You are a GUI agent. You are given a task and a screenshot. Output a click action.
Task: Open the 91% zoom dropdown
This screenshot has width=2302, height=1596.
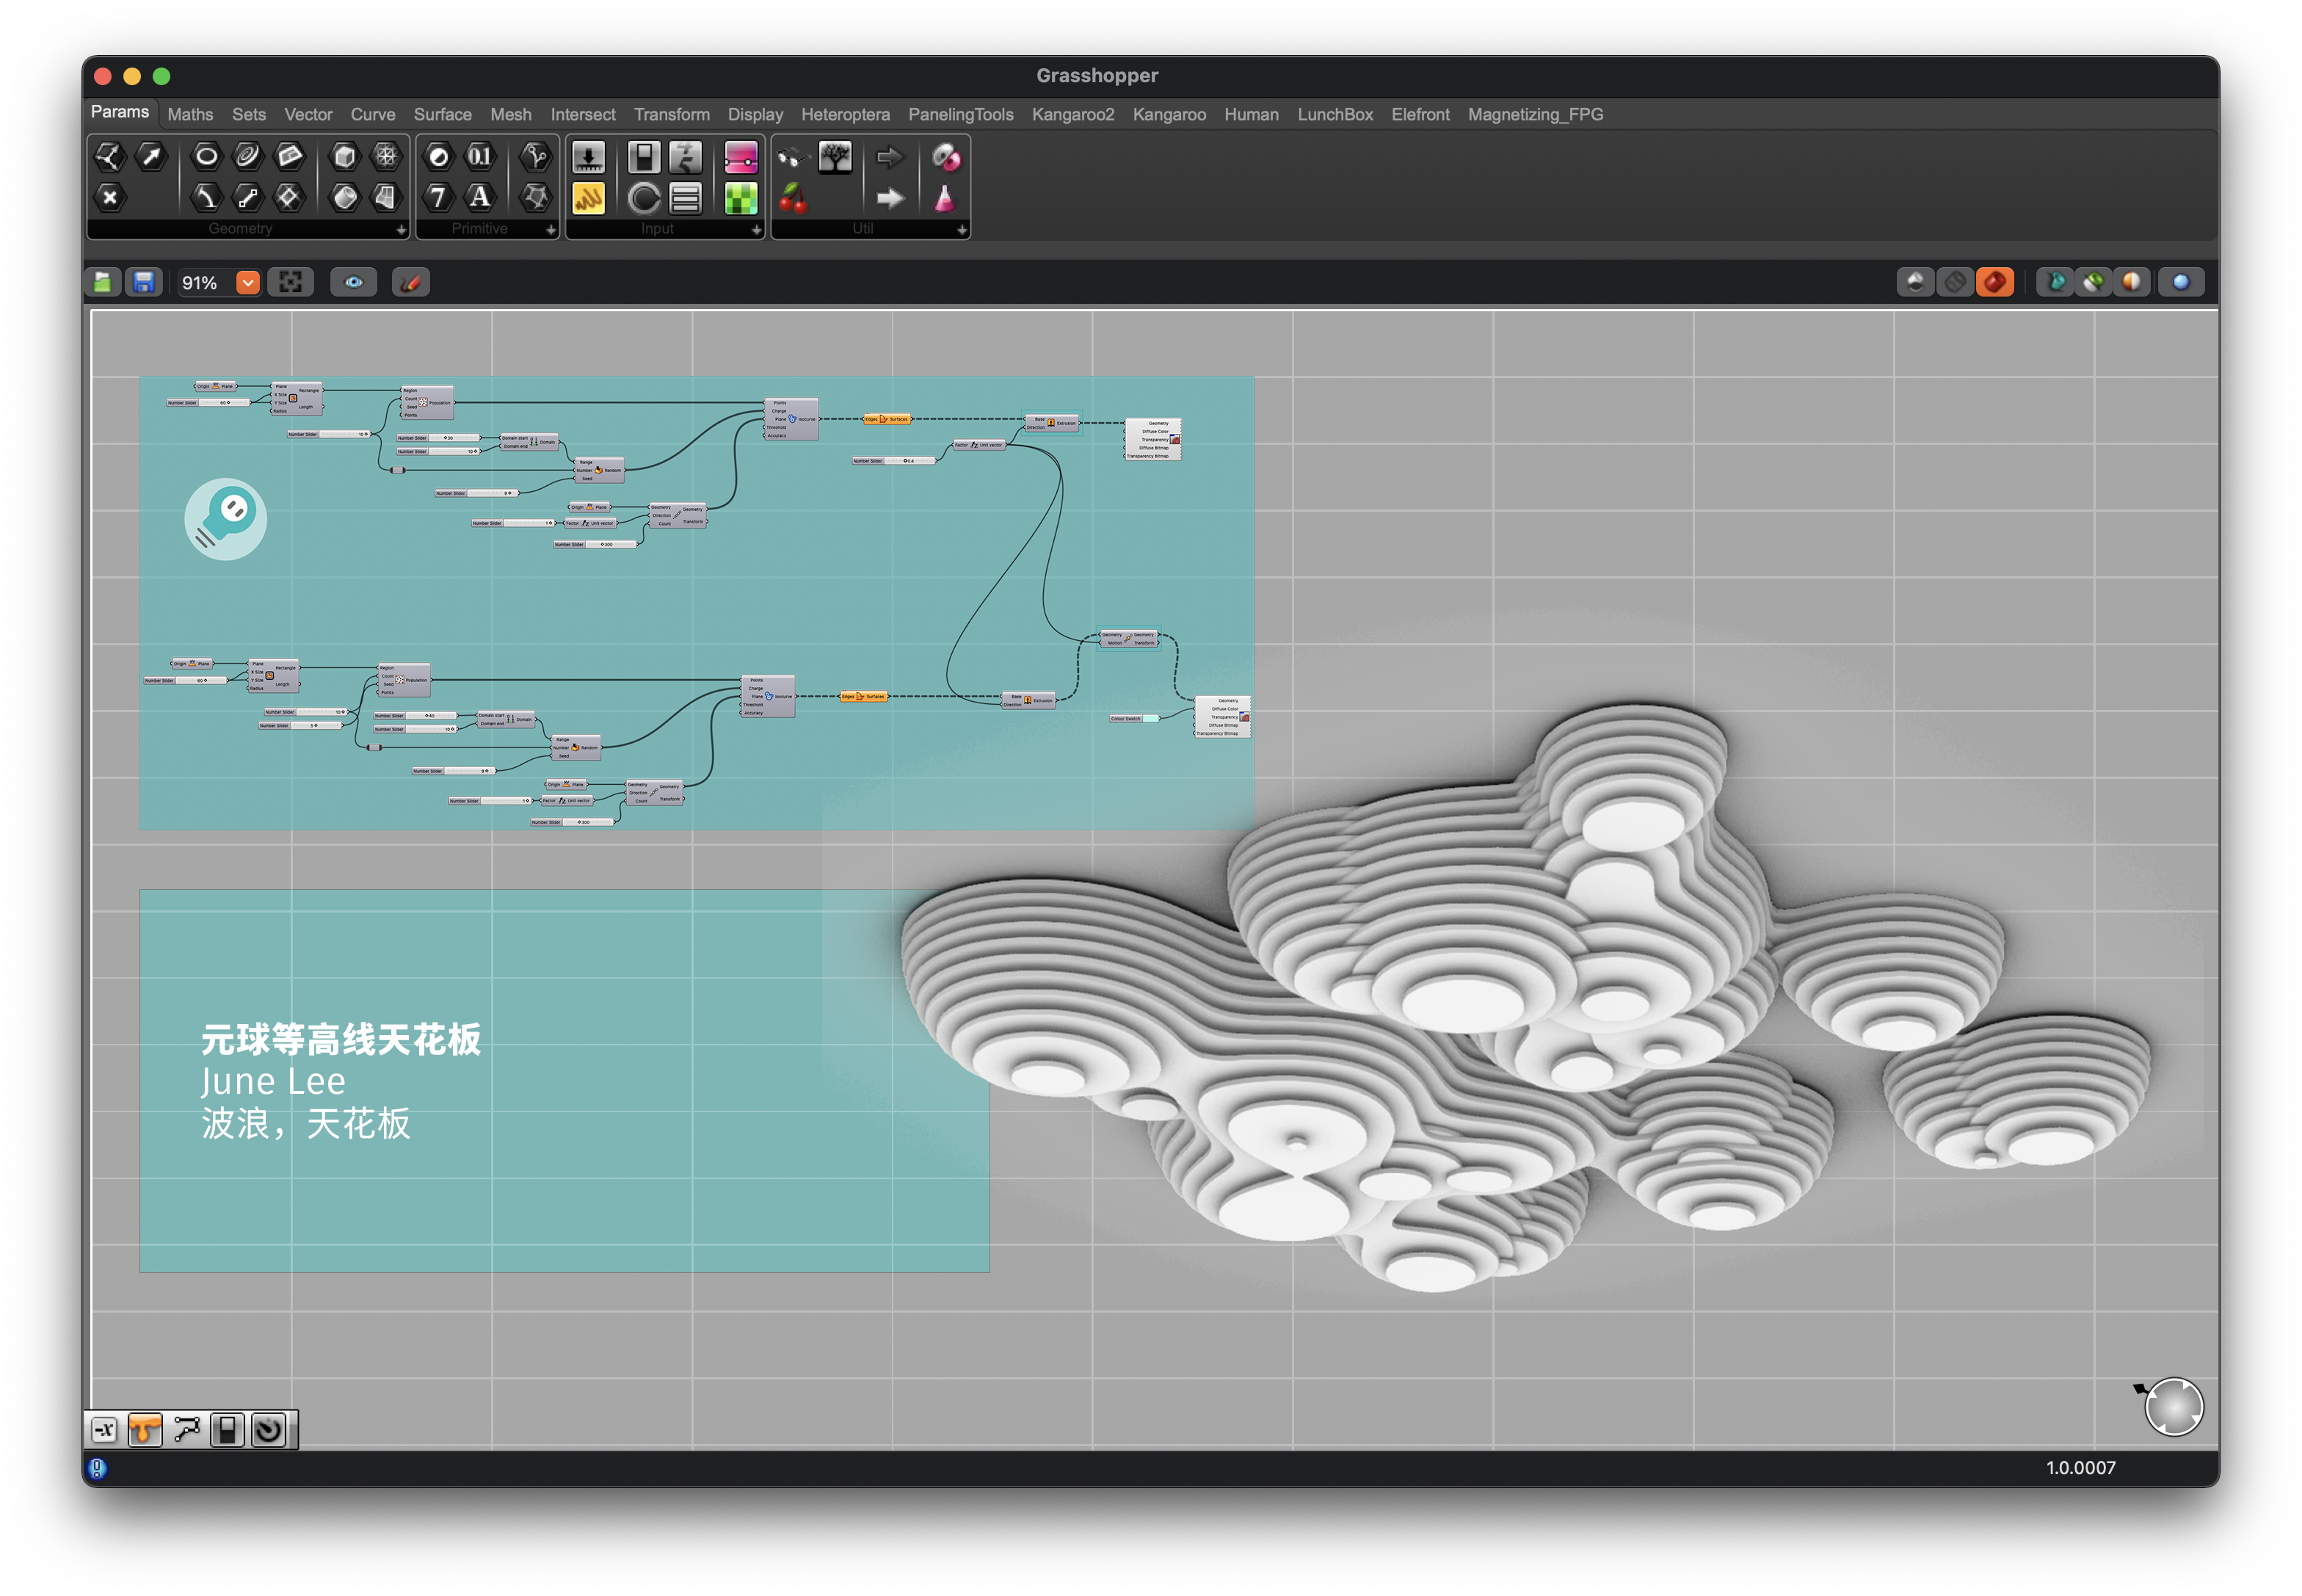tap(247, 283)
